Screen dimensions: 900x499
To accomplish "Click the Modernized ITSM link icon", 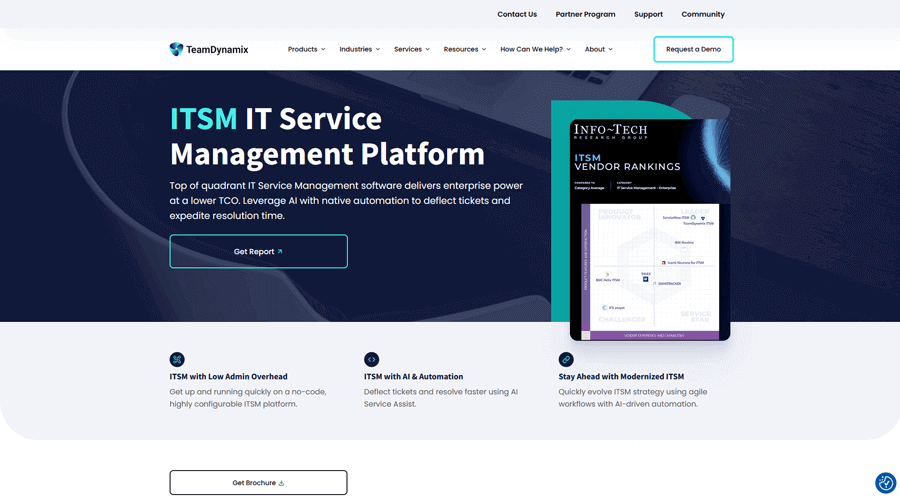I will tap(566, 359).
